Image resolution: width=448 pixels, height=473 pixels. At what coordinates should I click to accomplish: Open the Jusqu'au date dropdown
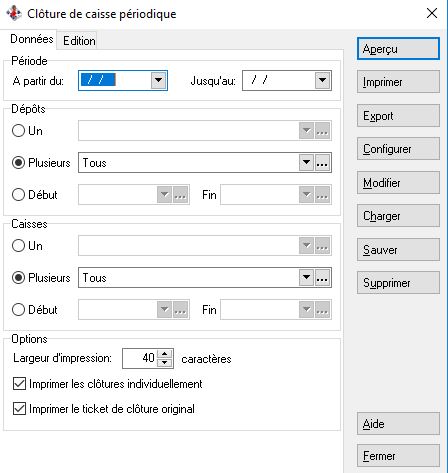pos(322,80)
